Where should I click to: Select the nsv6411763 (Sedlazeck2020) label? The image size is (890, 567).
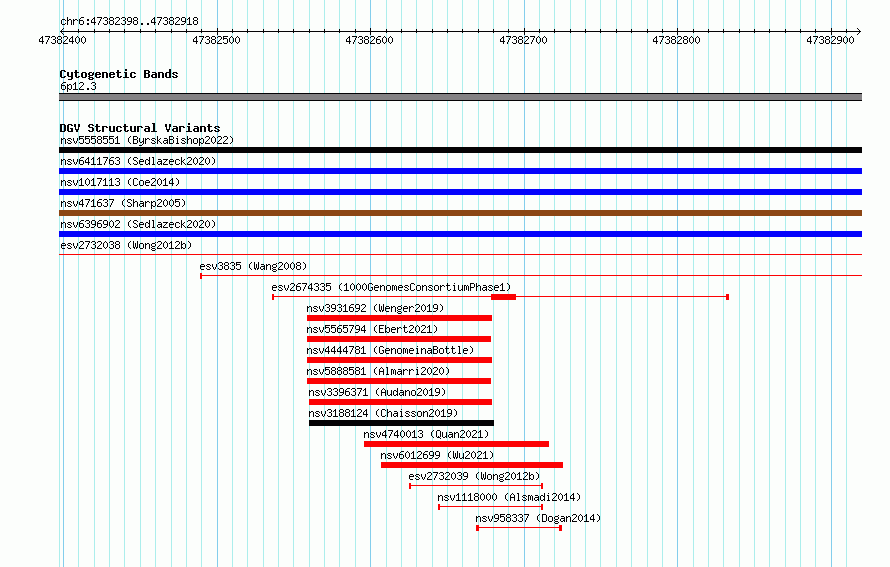pyautogui.click(x=138, y=161)
